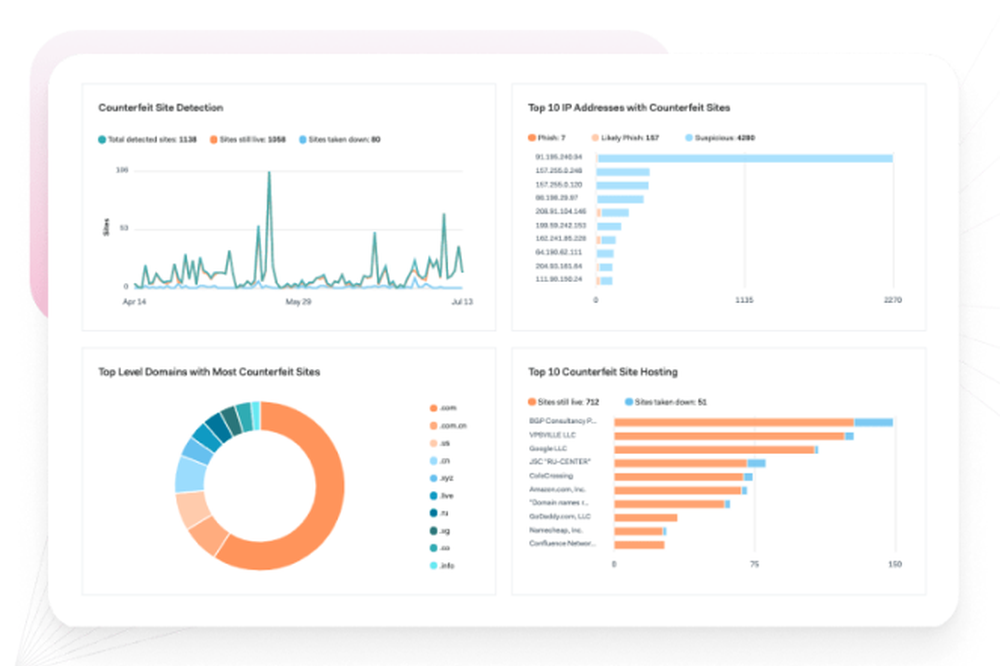Click the 199.59.242.153 IP address label
Screen dimensions: 1000x666
coord(561,225)
